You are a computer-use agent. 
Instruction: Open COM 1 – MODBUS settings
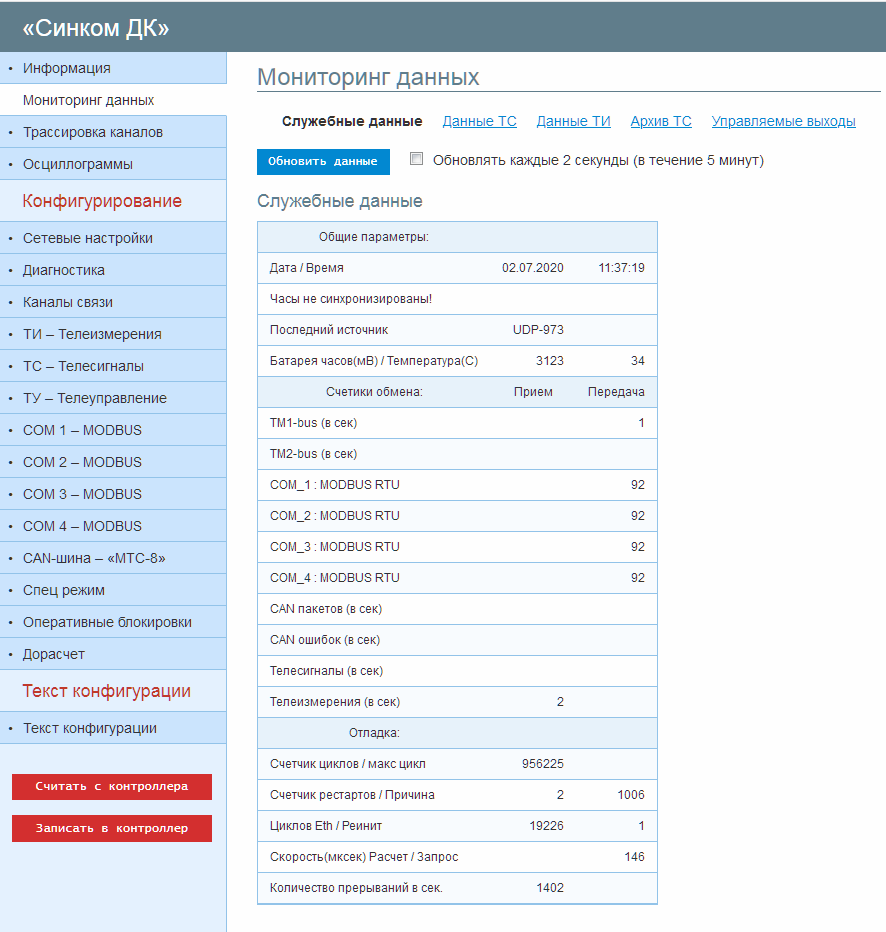coord(82,430)
